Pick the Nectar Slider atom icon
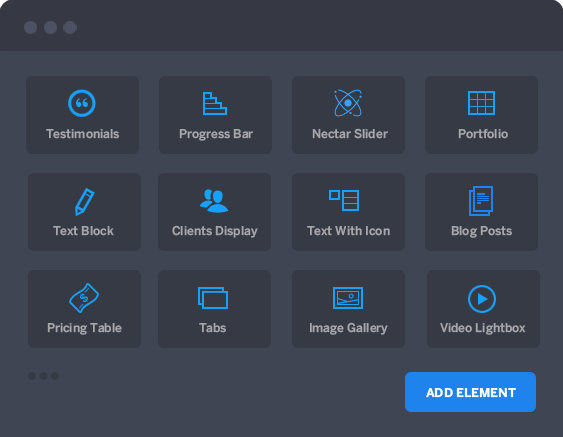 point(348,103)
